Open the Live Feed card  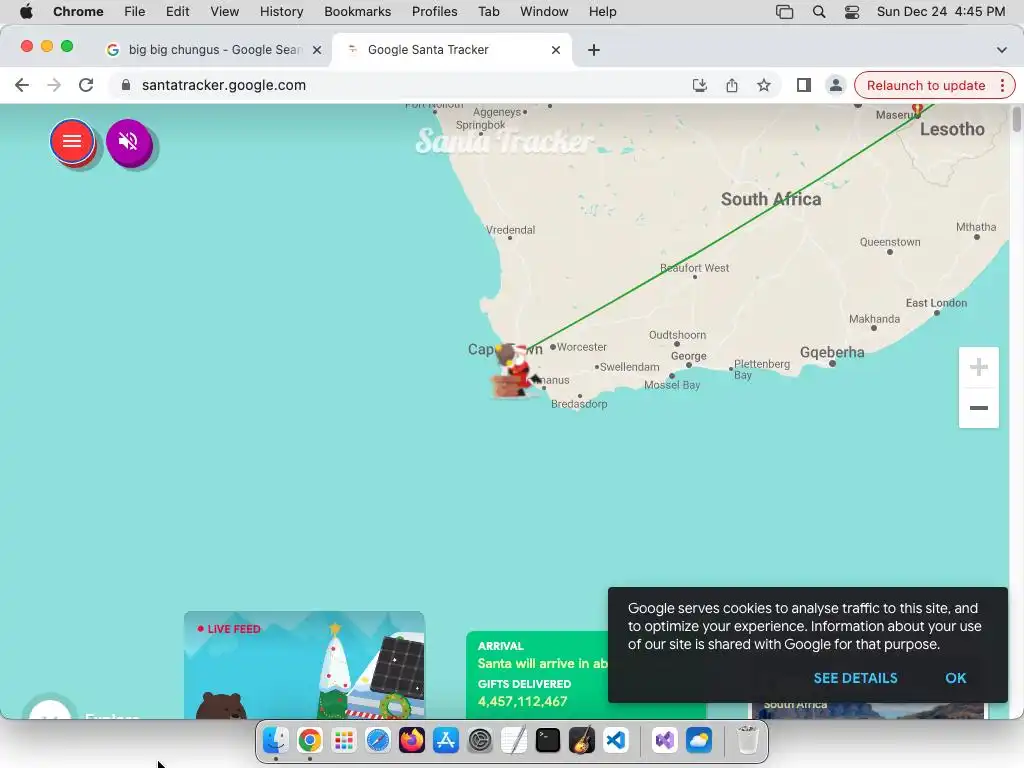tap(304, 665)
